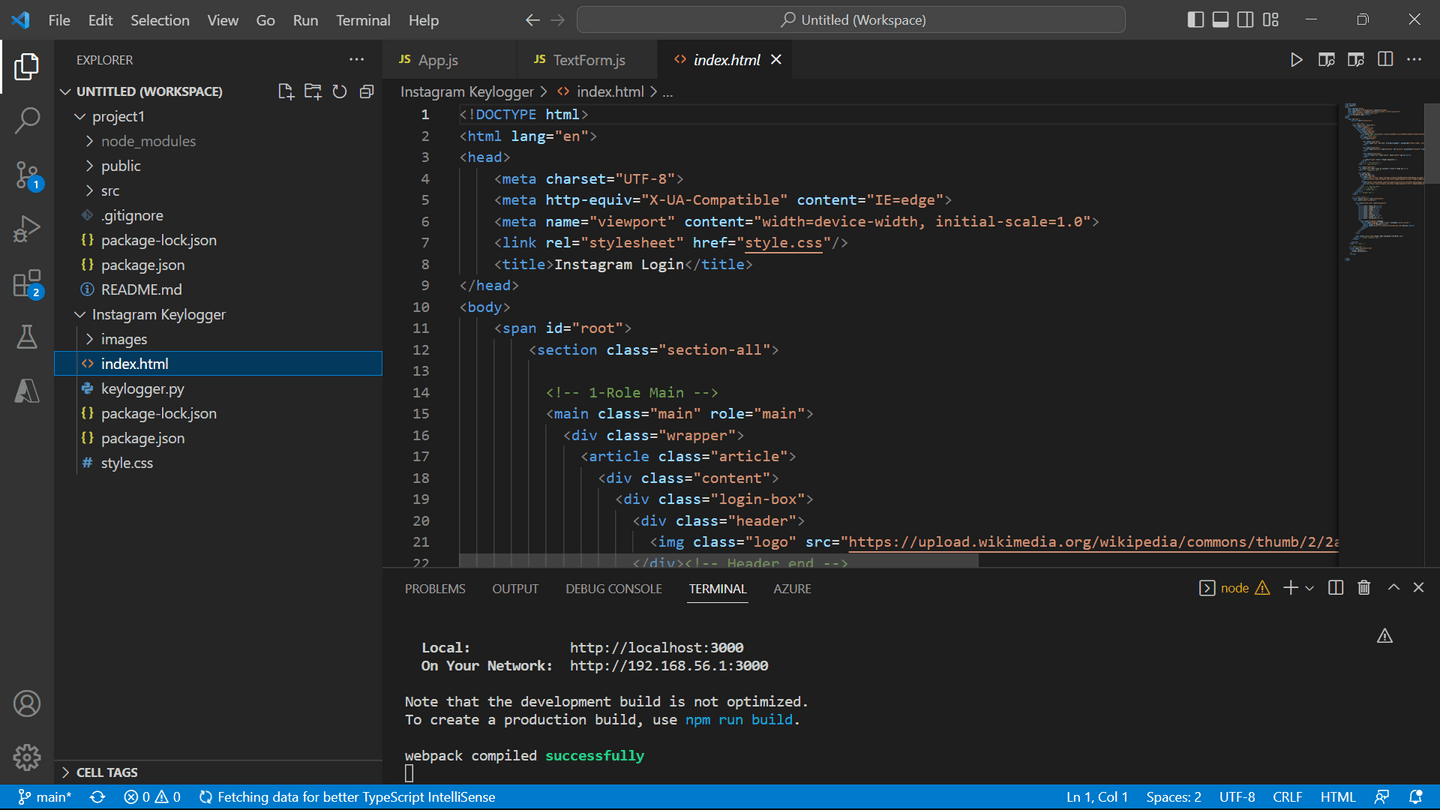Open the Azure view in activity bar
The width and height of the screenshot is (1440, 810).
[x=27, y=390]
